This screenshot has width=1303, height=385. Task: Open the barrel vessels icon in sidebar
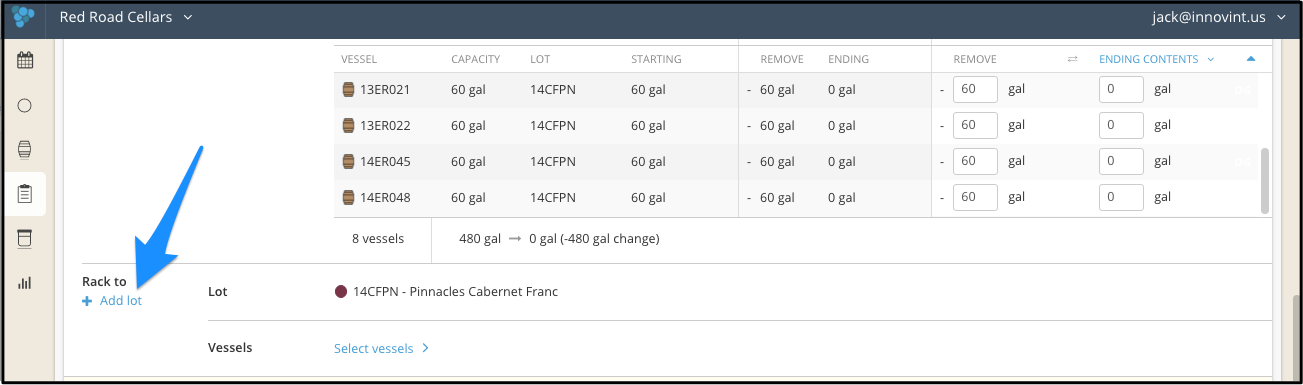click(x=25, y=149)
